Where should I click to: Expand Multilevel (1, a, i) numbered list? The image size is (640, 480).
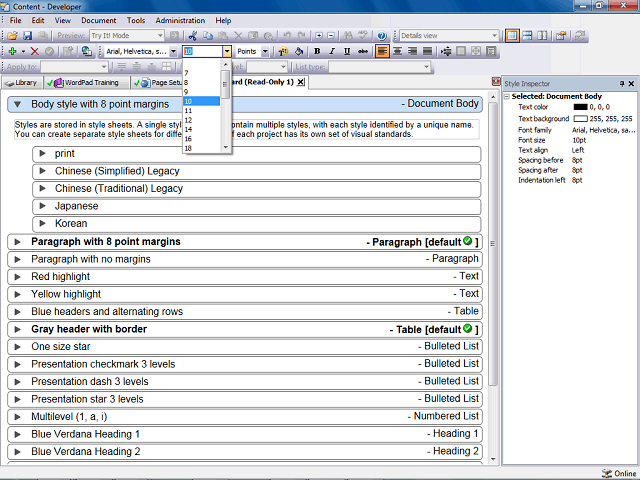coord(18,417)
